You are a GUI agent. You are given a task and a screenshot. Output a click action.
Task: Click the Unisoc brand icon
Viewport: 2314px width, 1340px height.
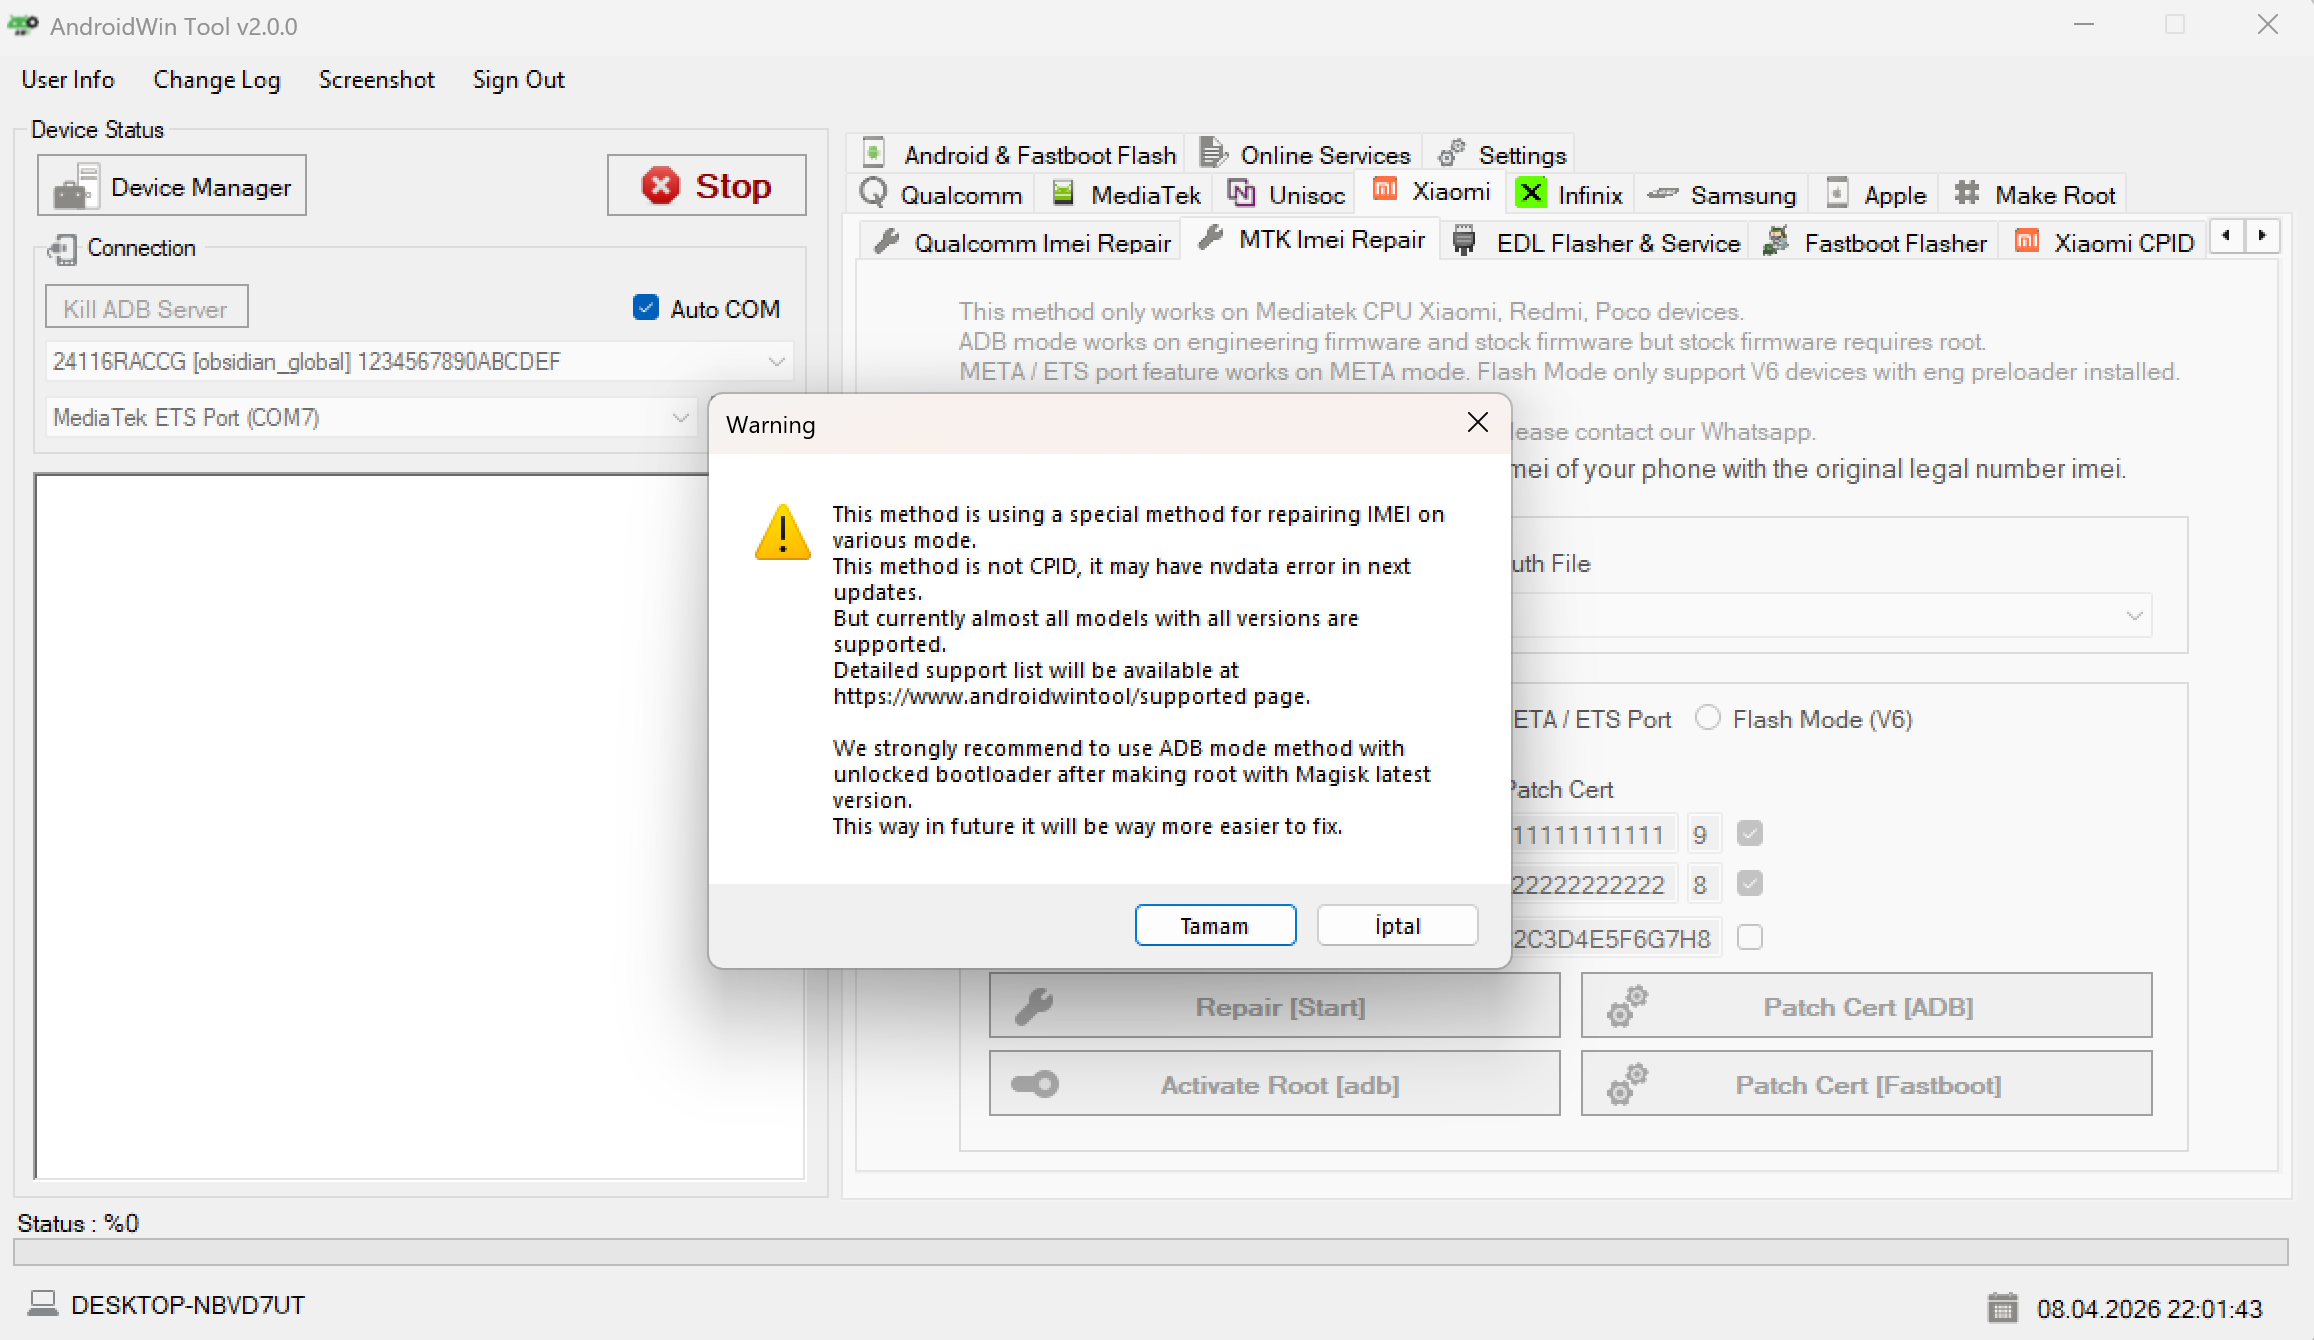[x=1242, y=193]
